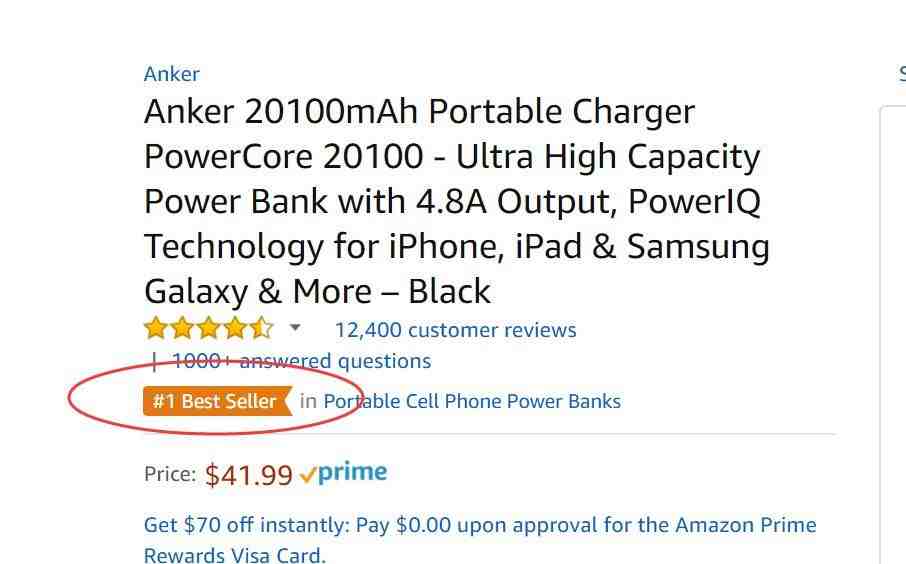906x564 pixels.
Task: Open the 12,400 customer reviews link
Action: click(455, 330)
